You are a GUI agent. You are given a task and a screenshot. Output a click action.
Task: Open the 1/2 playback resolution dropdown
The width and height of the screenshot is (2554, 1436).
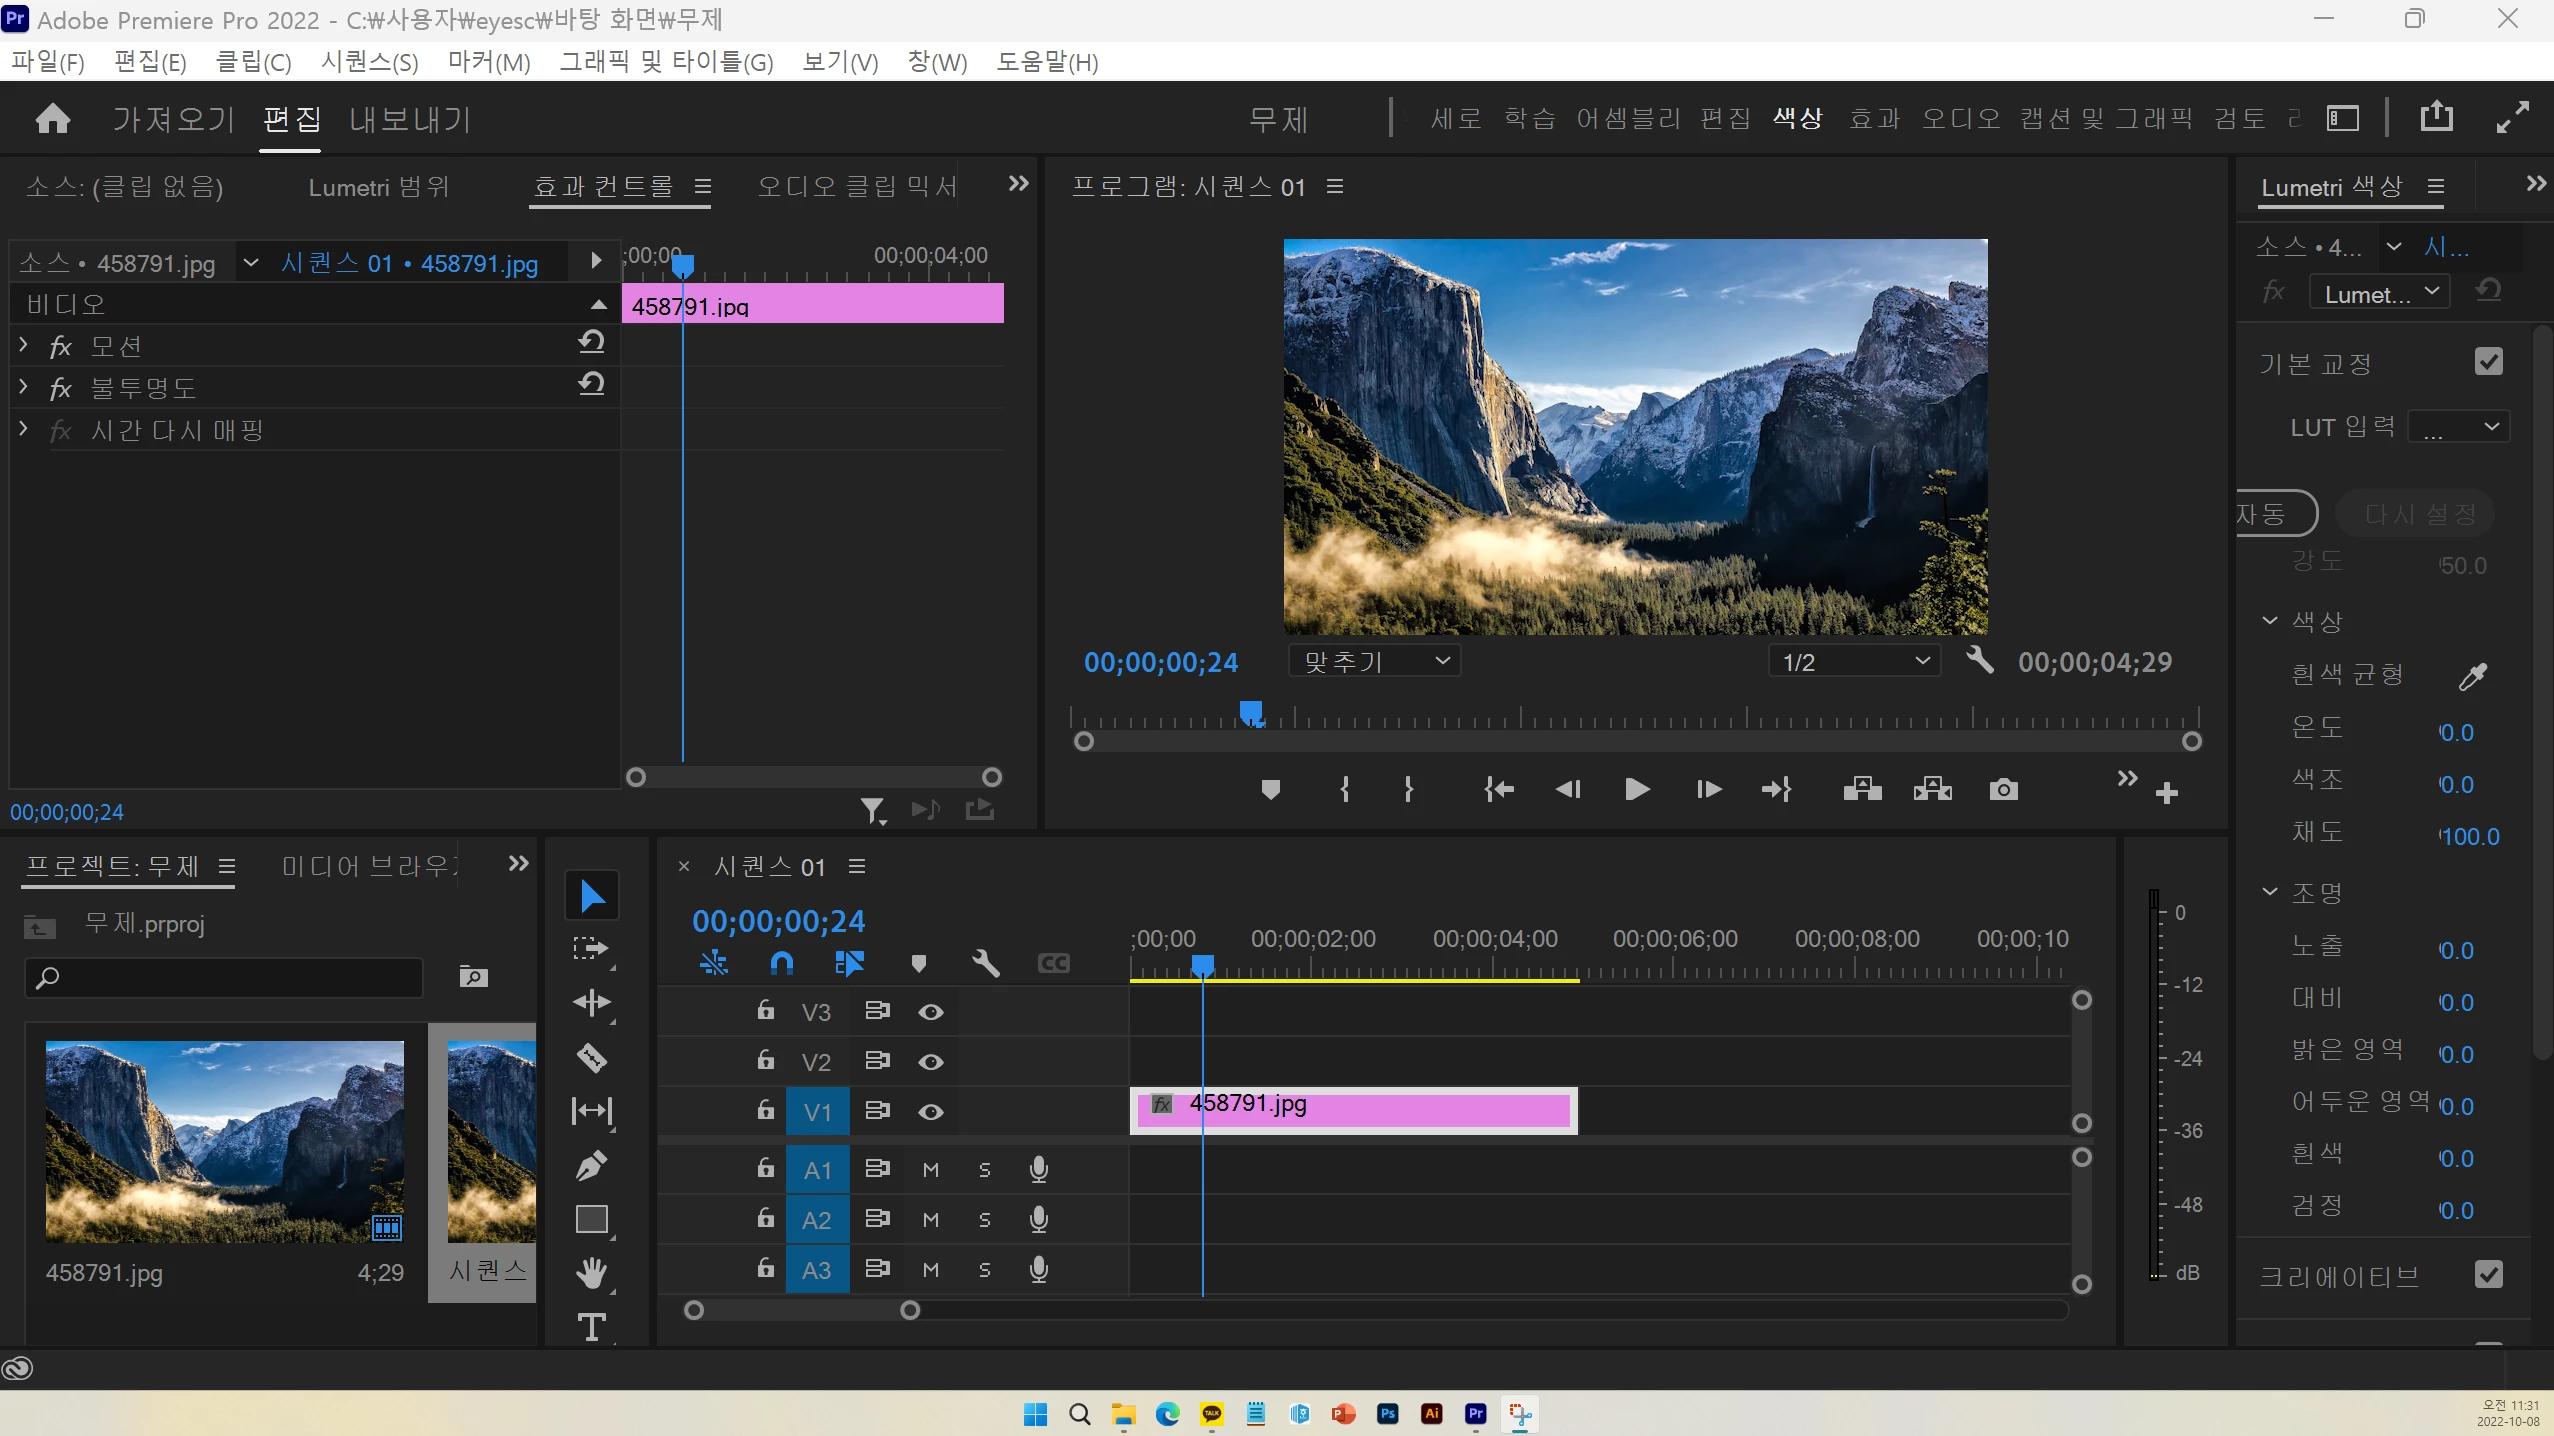1854,661
